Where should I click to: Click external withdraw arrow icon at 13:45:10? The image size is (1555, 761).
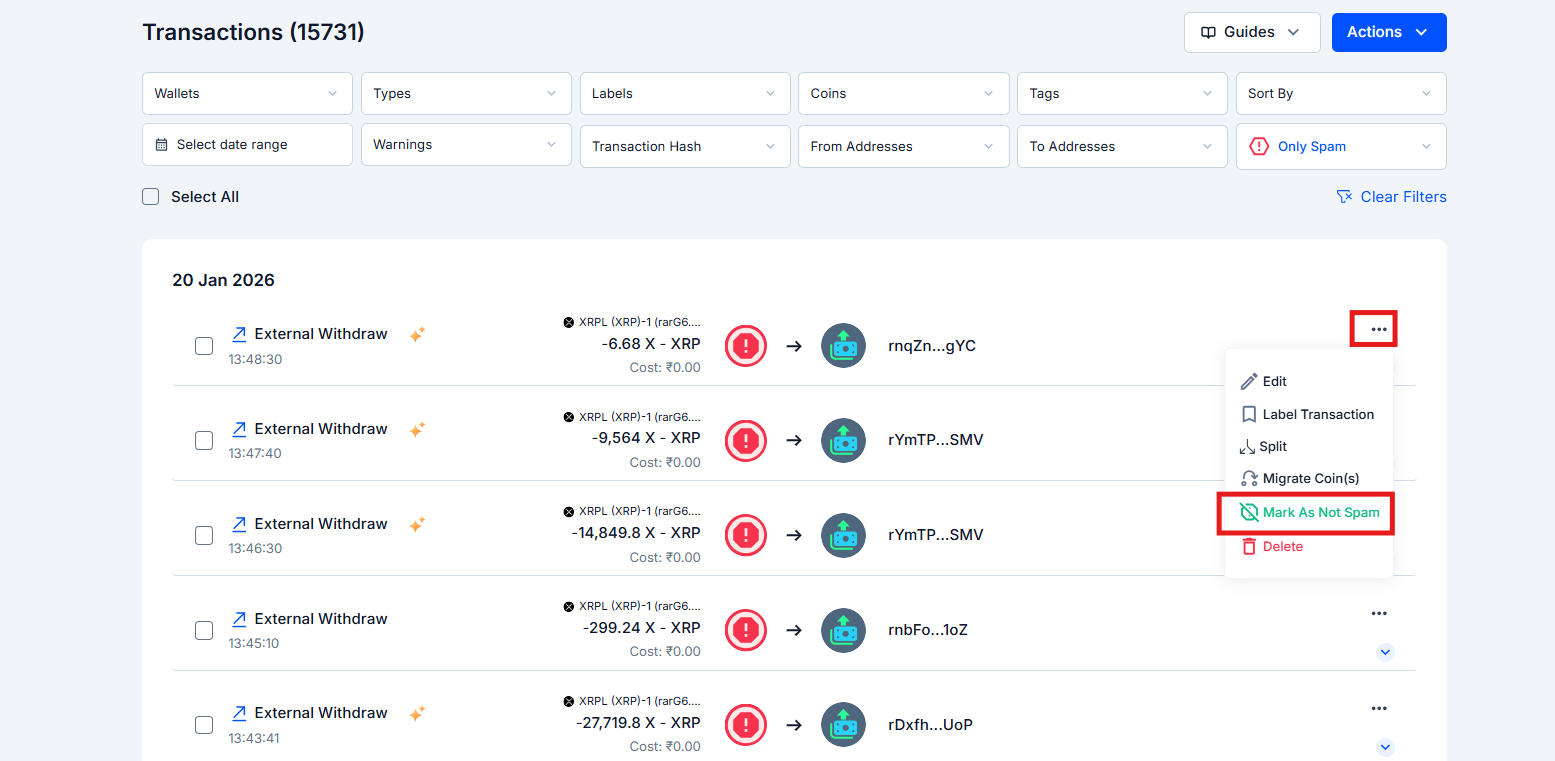click(239, 619)
